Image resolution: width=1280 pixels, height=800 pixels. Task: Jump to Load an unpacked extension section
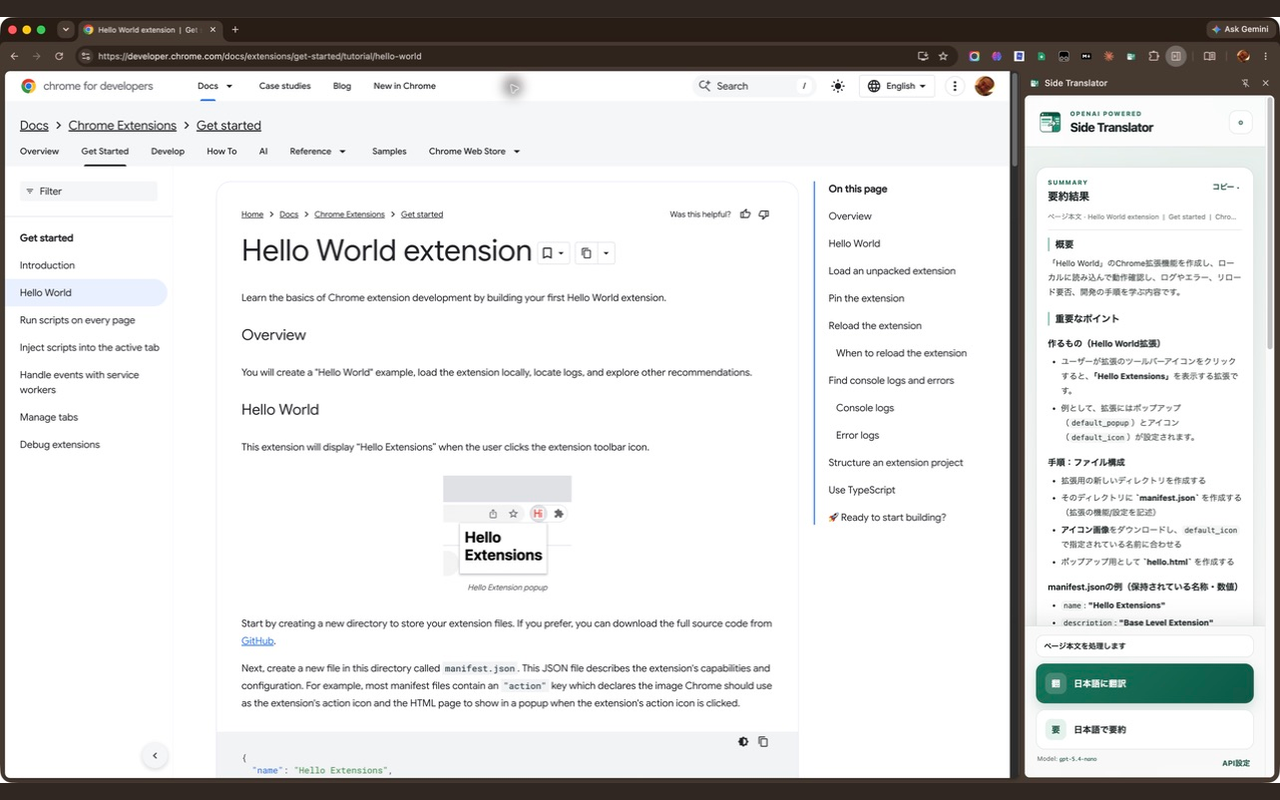pos(892,271)
